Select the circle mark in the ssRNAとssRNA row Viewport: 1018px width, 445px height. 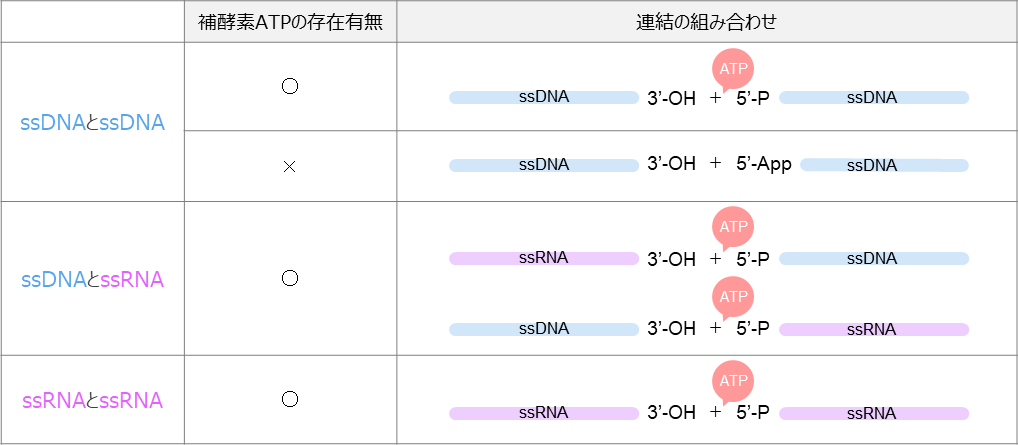290,399
